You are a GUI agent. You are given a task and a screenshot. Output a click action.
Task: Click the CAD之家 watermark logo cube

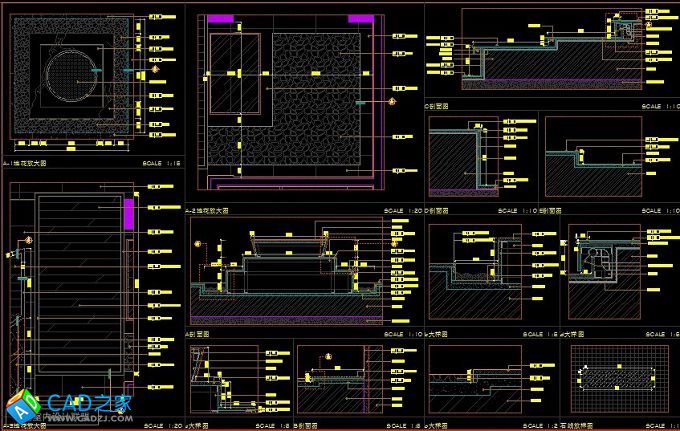pyautogui.click(x=20, y=405)
